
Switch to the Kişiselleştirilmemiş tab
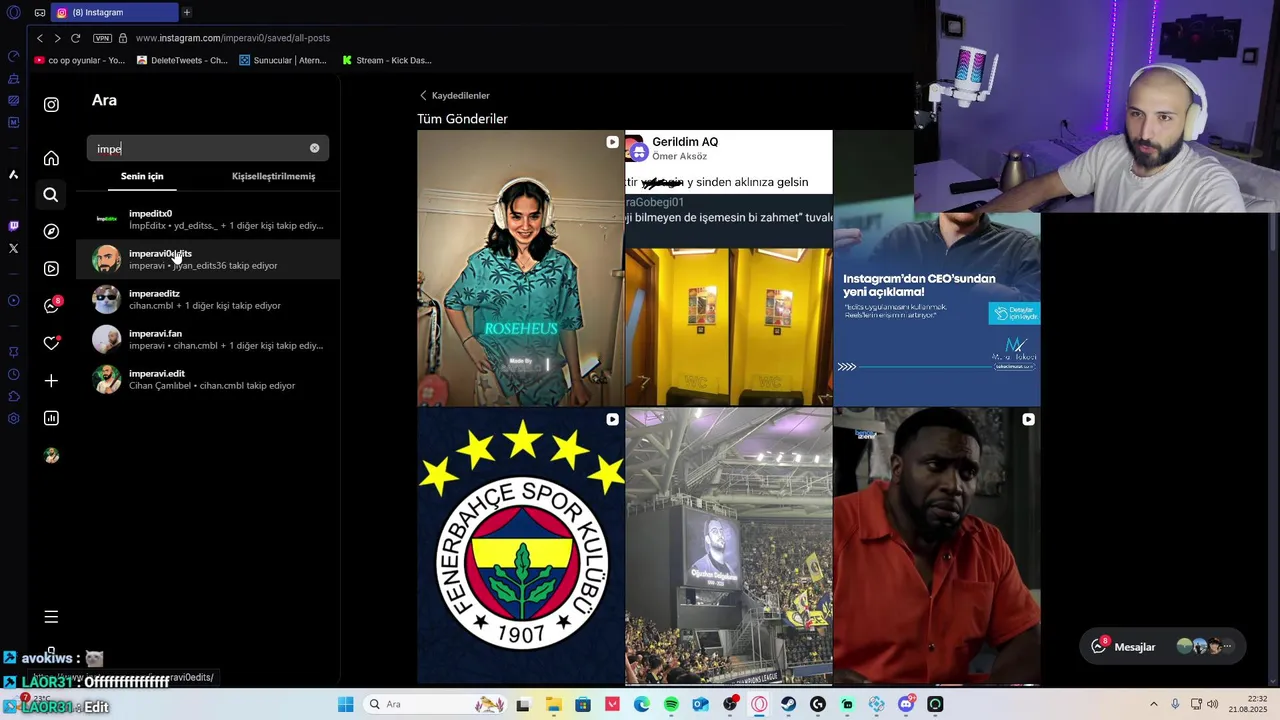273,176
